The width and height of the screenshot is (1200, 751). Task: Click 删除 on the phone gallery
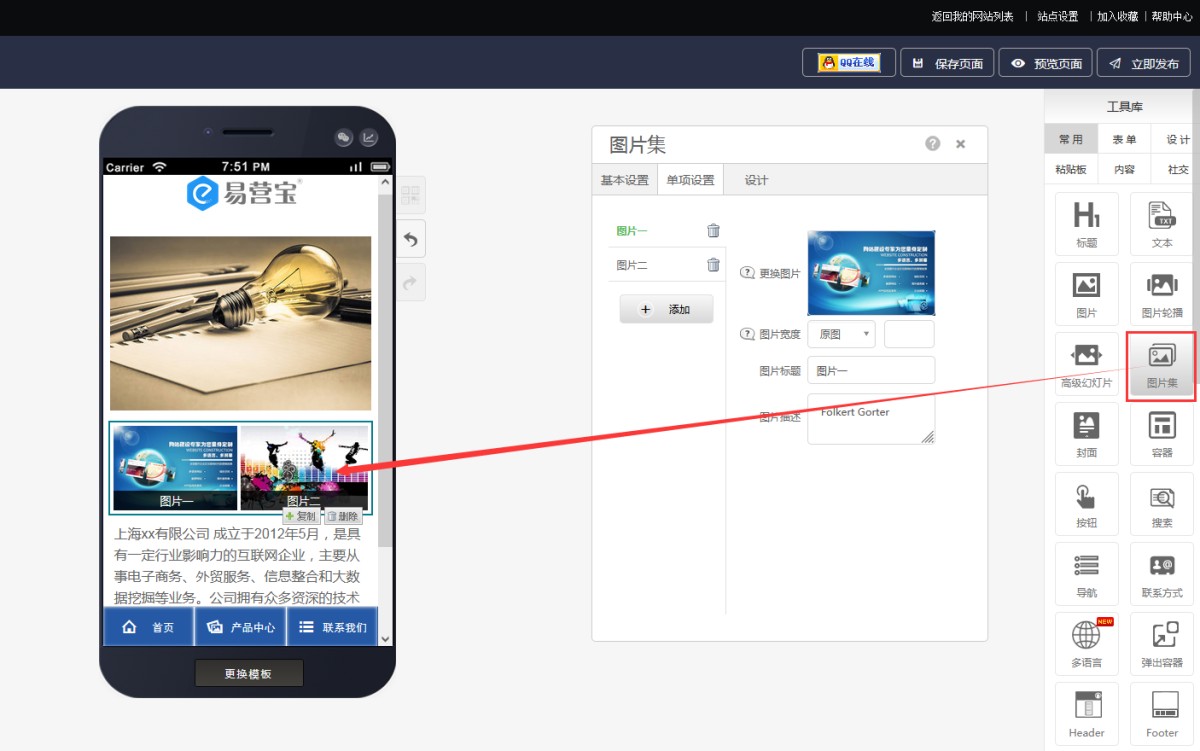[343, 516]
